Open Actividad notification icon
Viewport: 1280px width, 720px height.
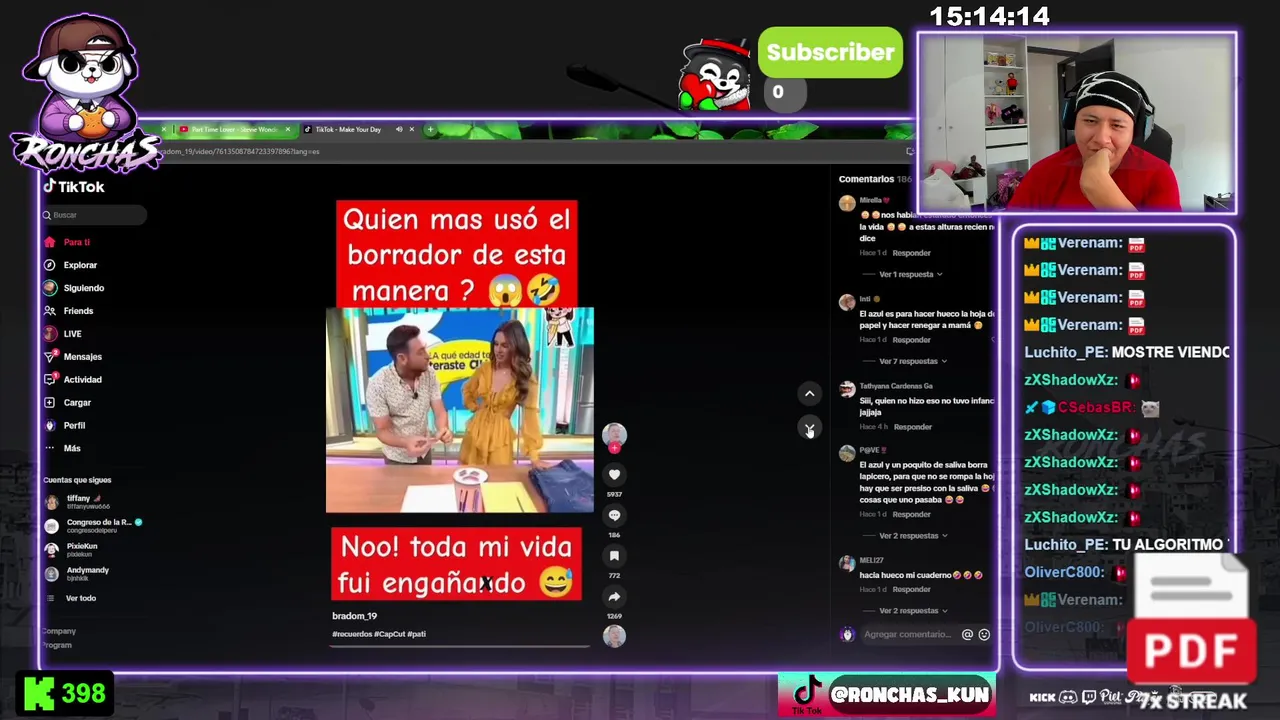coord(49,379)
